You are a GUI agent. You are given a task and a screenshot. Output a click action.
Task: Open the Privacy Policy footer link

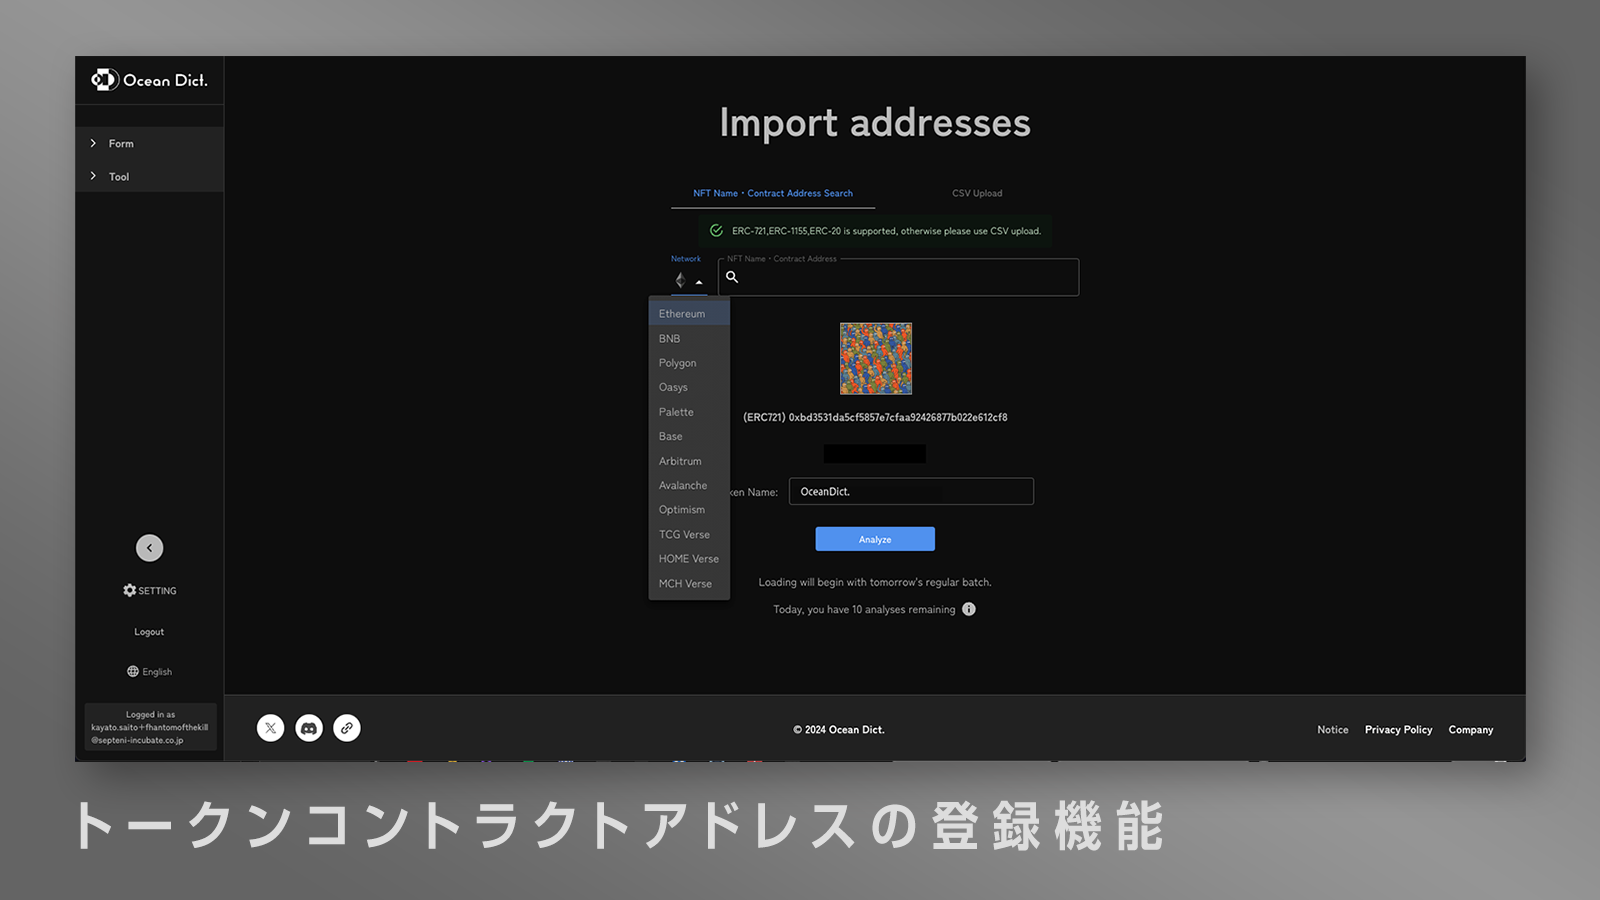pyautogui.click(x=1399, y=730)
